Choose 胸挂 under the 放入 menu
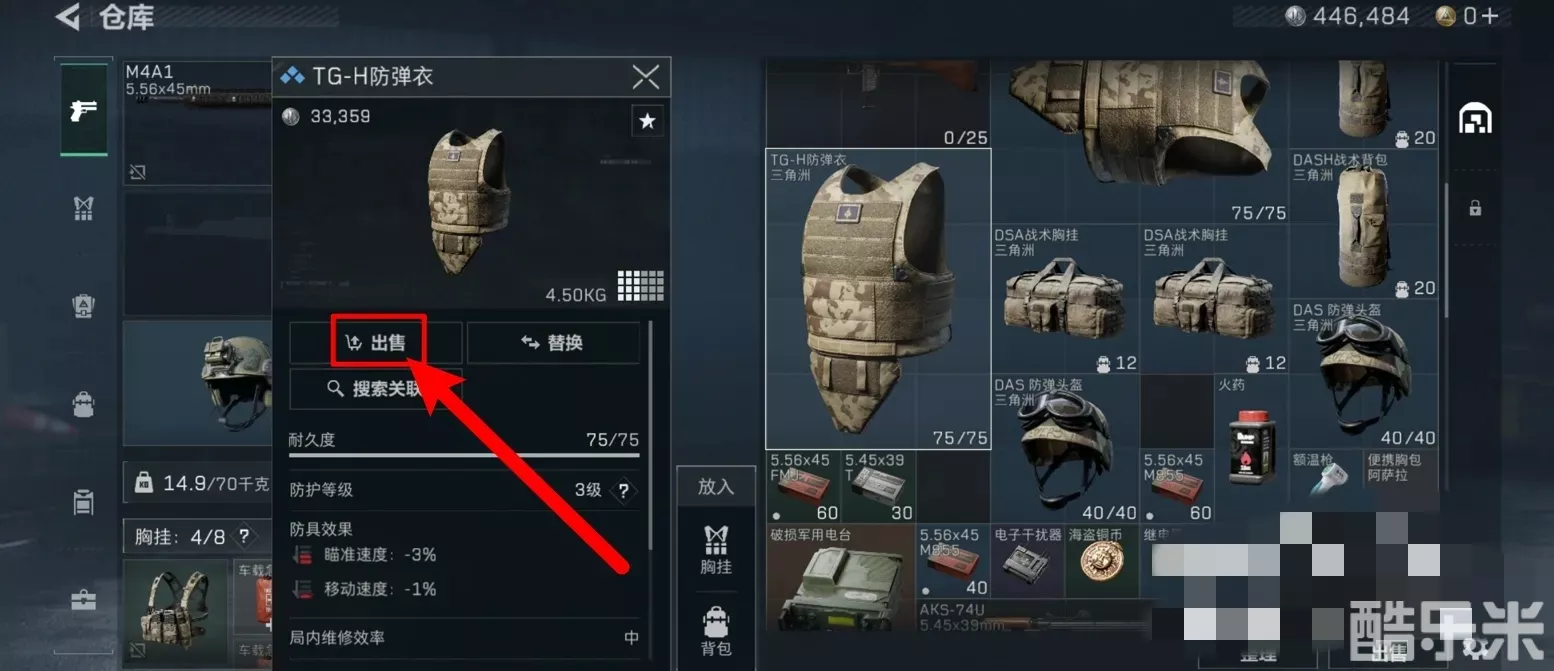 pos(716,551)
